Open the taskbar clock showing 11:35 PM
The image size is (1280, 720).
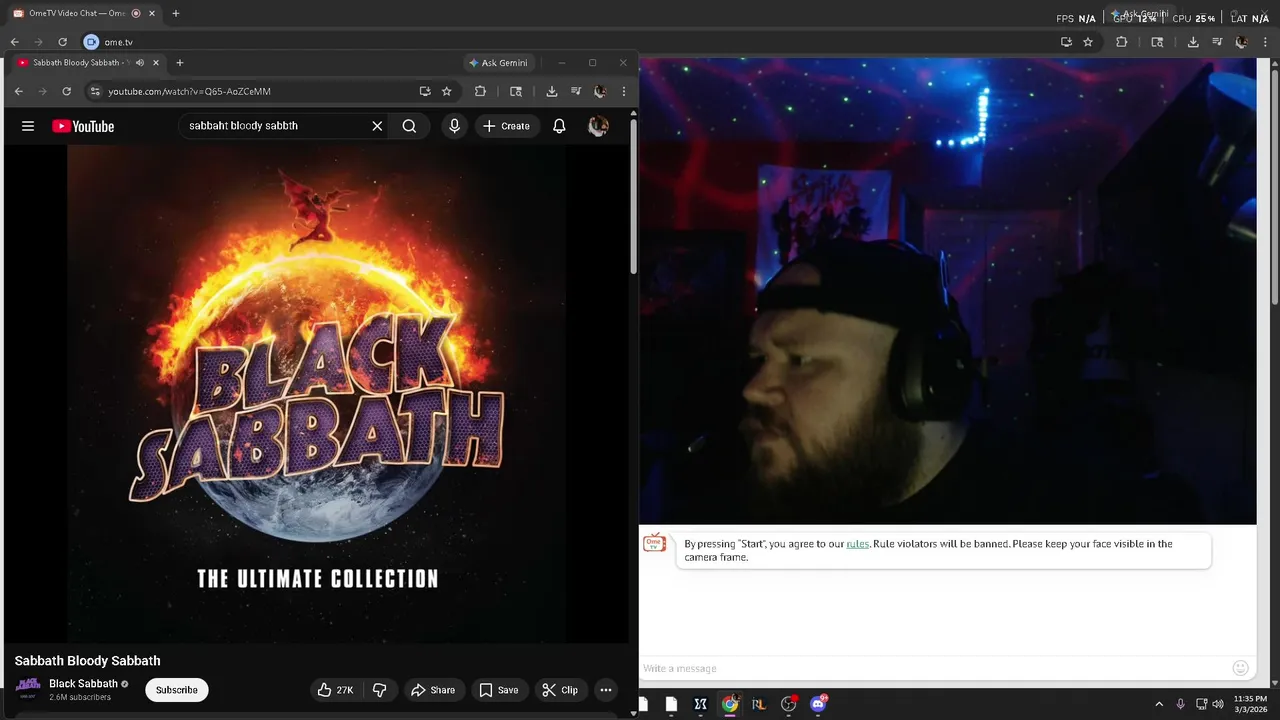coord(1250,704)
